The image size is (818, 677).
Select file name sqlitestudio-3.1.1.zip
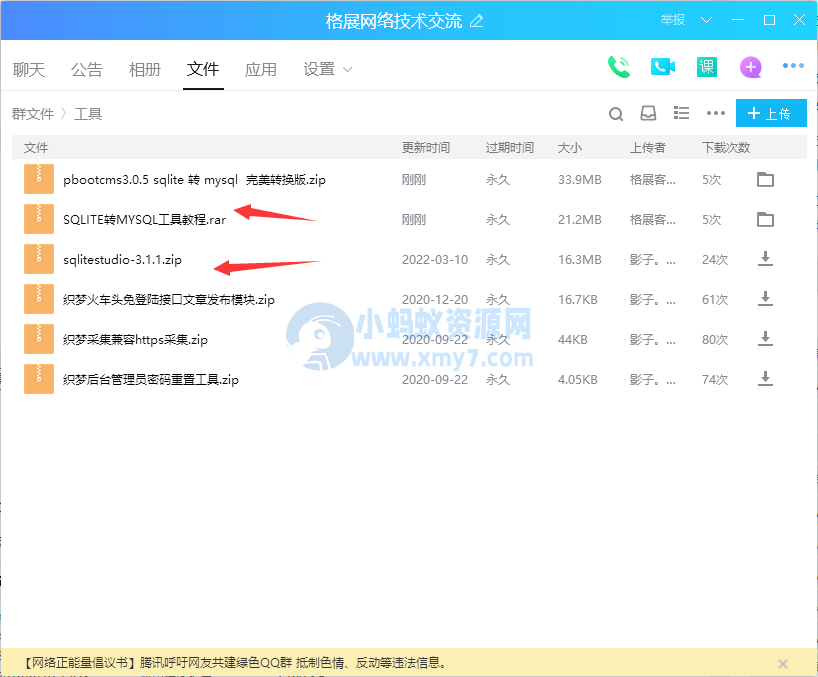(x=122, y=260)
